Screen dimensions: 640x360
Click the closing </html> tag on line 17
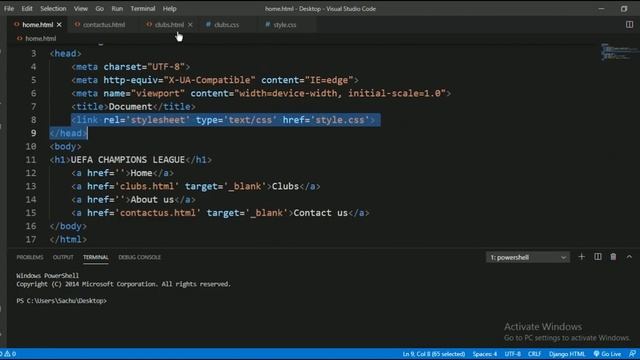(68, 240)
